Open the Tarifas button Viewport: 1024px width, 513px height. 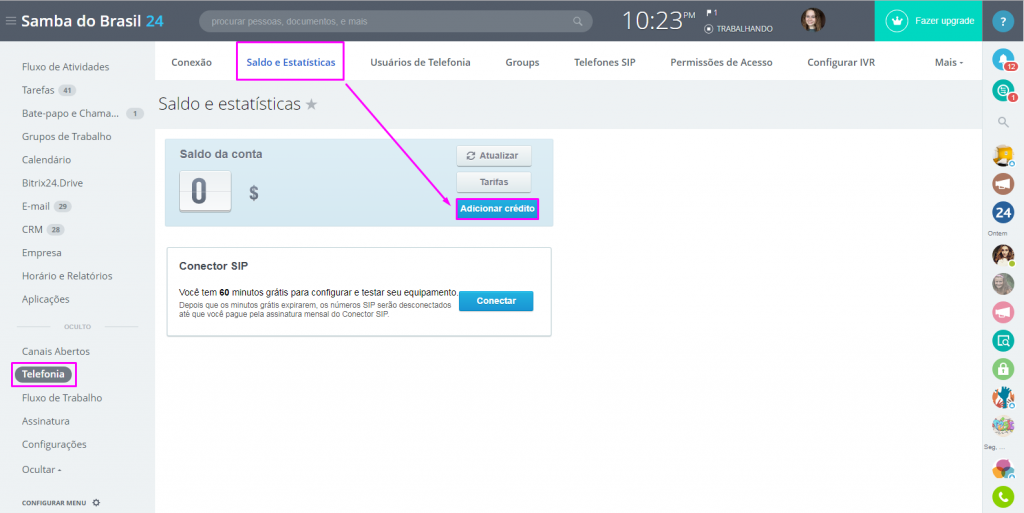(494, 182)
